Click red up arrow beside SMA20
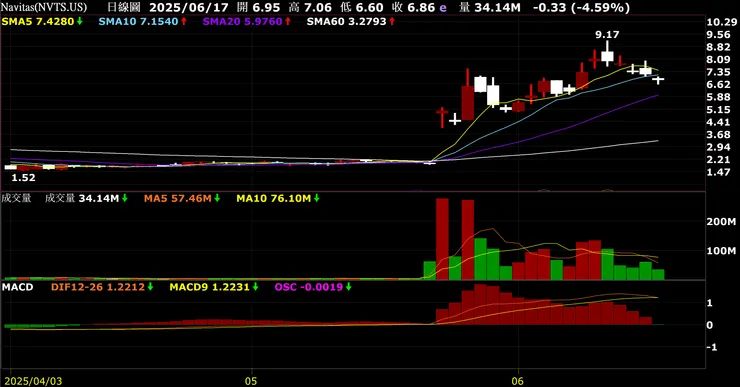This screenshot has height=387, width=740. point(288,21)
